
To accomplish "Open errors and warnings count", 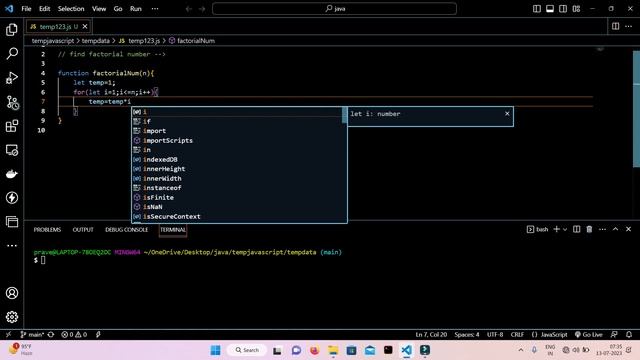I will [x=74, y=334].
